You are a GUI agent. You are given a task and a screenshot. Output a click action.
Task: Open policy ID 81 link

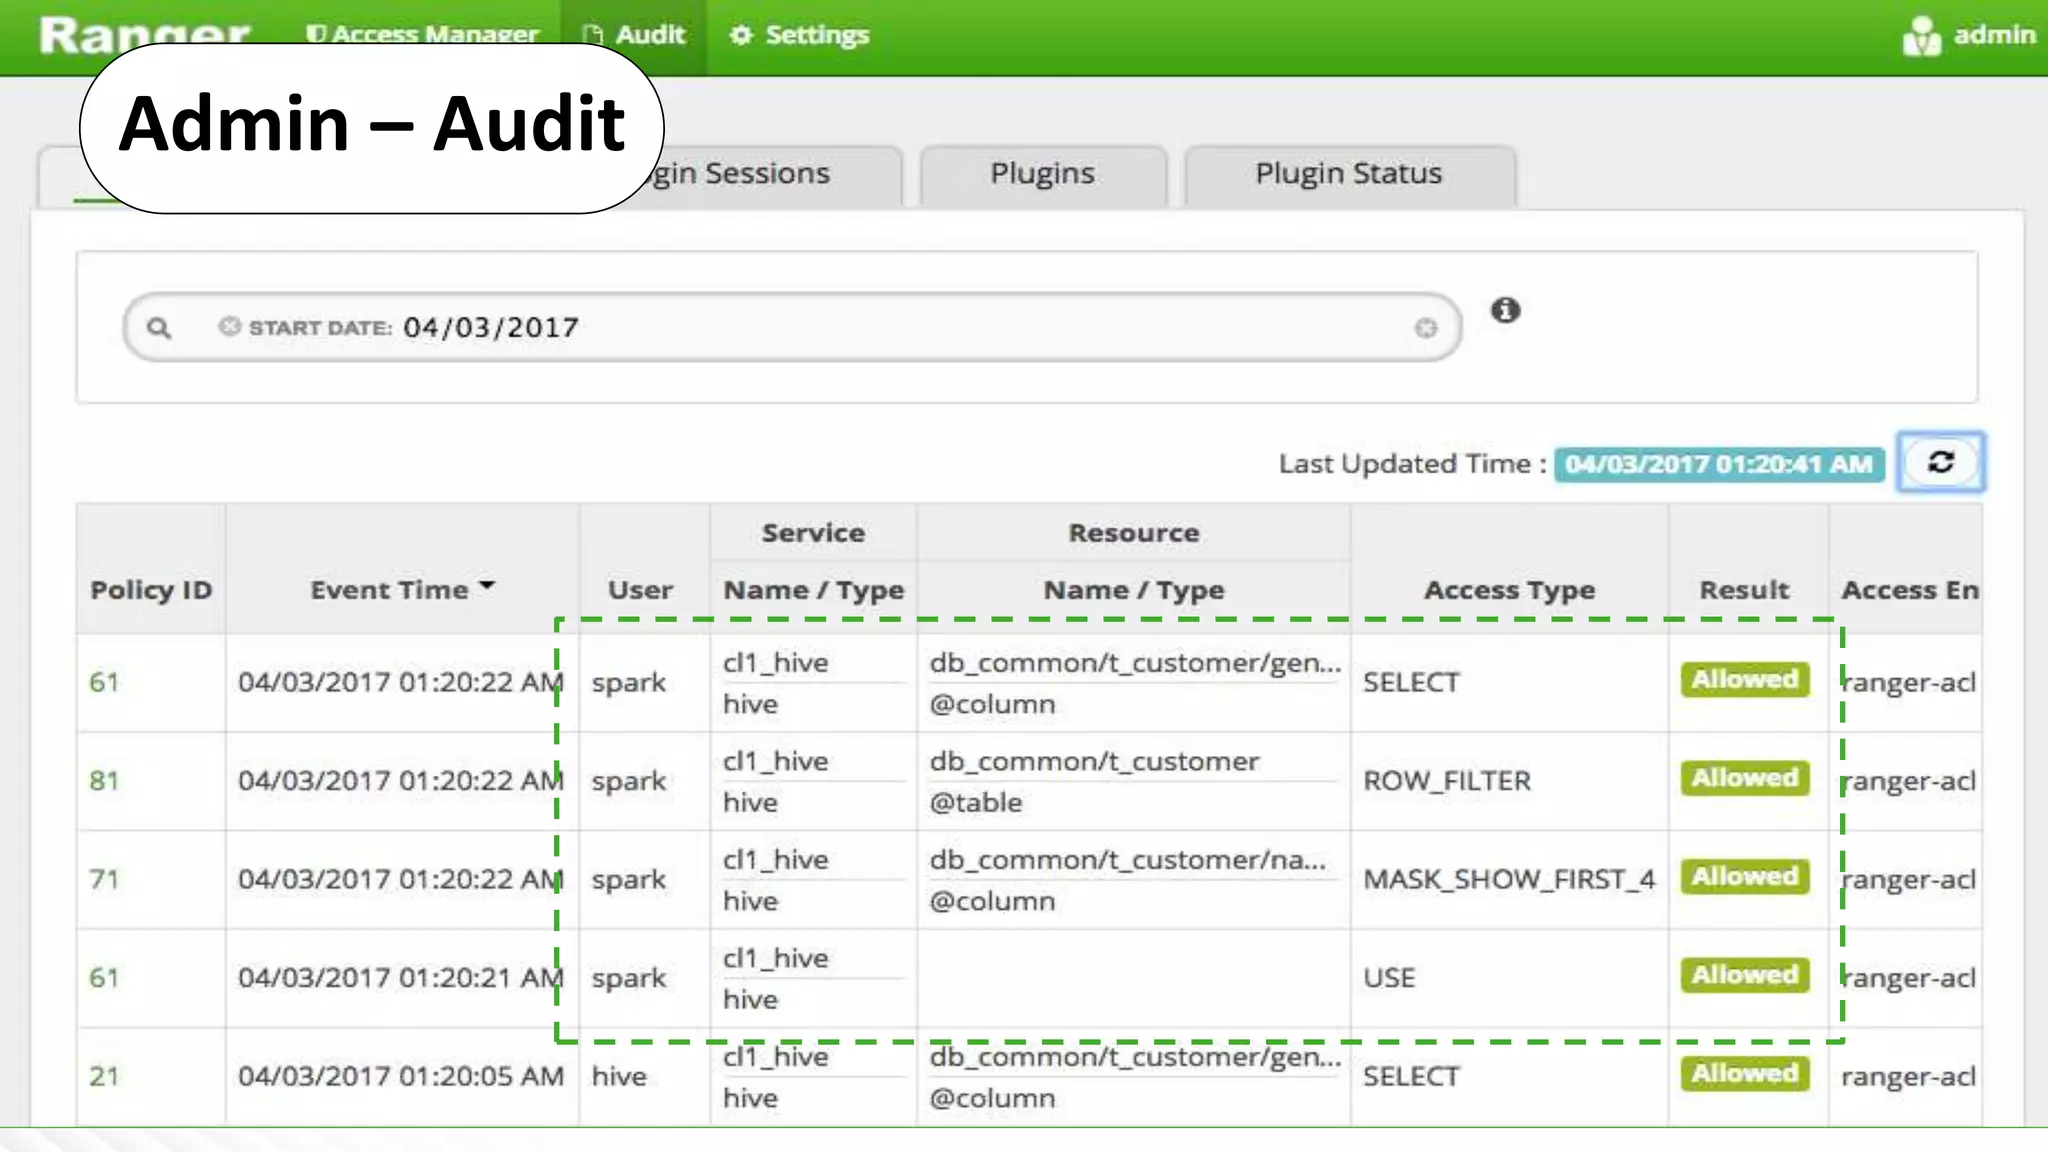click(104, 781)
